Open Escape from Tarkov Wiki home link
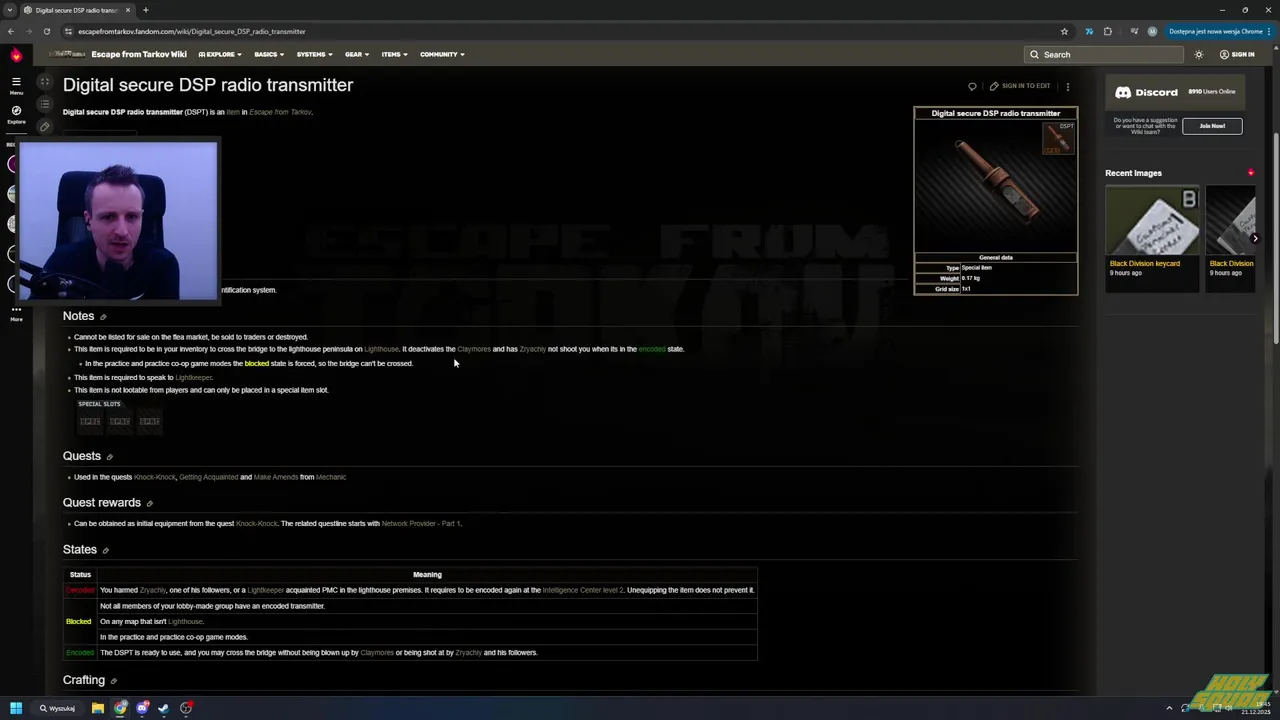Screen dimensions: 1280x720 point(139,54)
